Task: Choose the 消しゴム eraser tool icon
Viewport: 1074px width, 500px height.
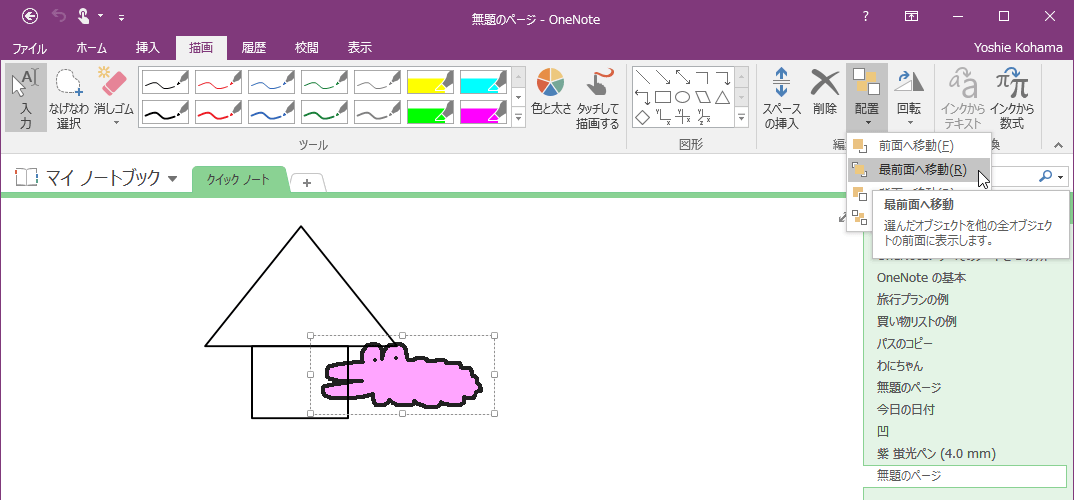Action: click(x=114, y=82)
